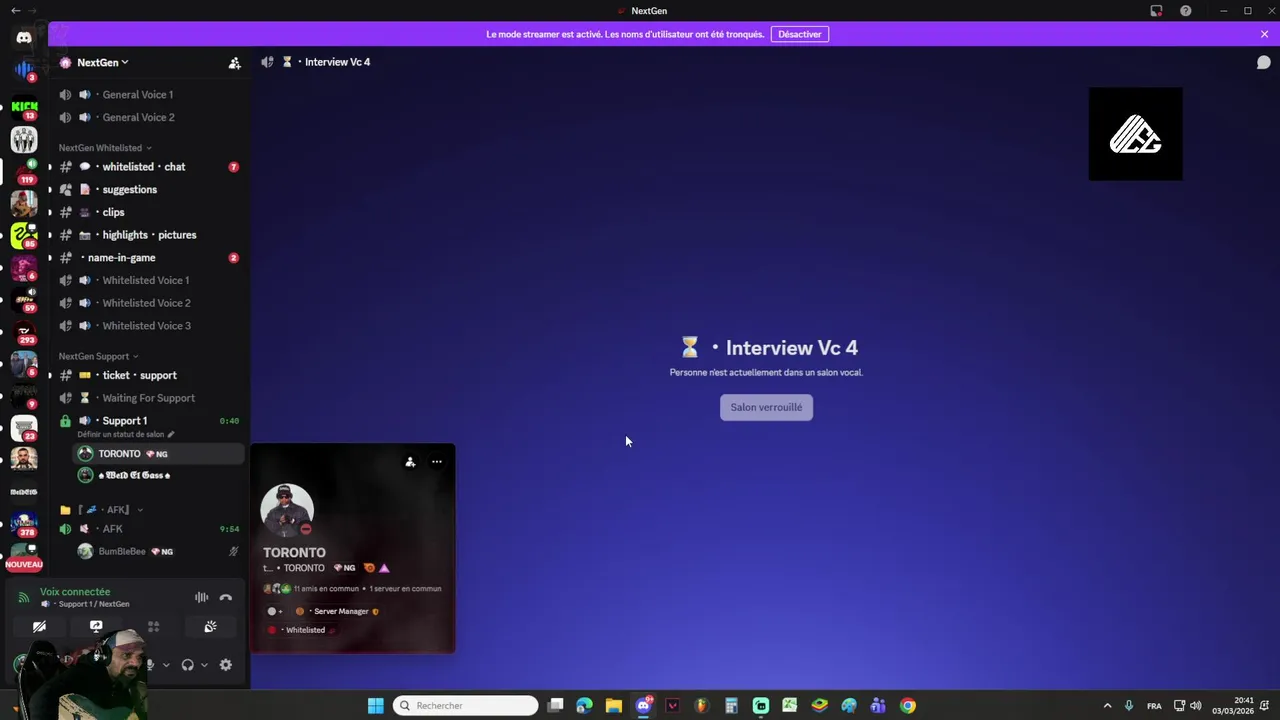Open Discord help question mark icon
Image resolution: width=1280 pixels, height=720 pixels.
1185,11
